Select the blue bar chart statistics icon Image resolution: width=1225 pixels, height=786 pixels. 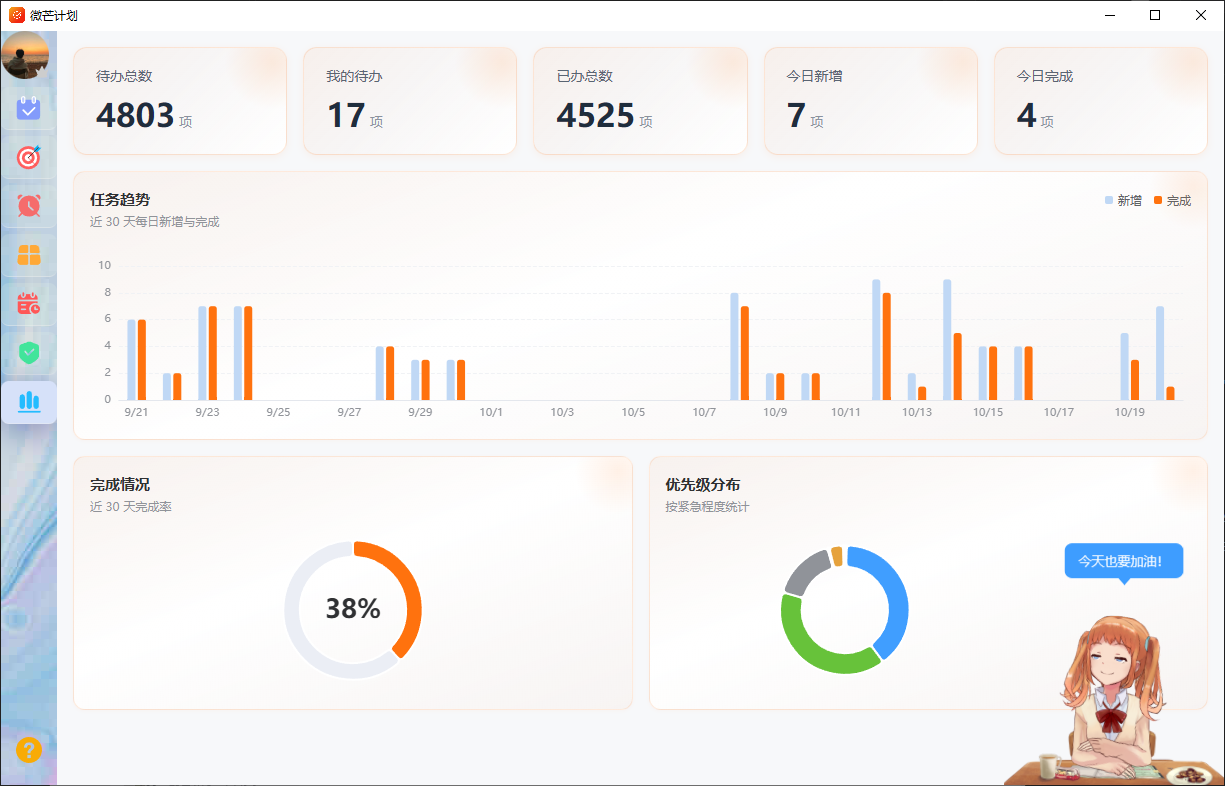[x=29, y=402]
